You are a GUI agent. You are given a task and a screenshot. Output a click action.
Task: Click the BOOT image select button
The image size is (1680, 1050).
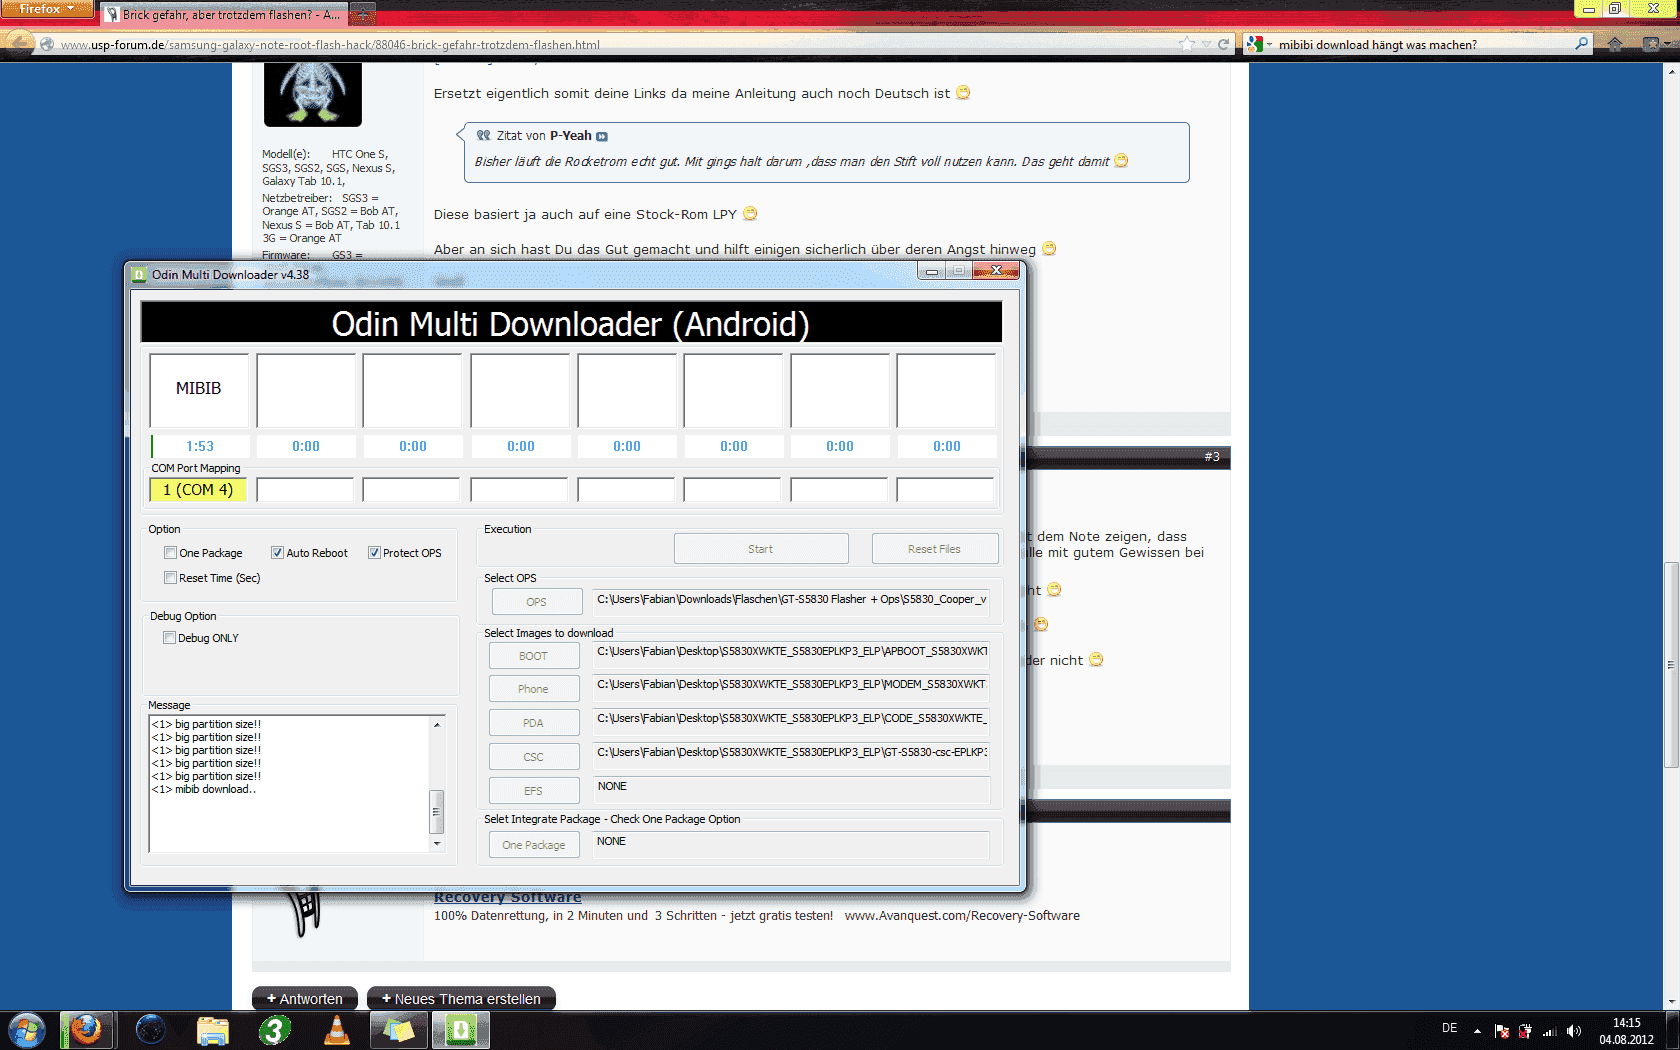(534, 656)
